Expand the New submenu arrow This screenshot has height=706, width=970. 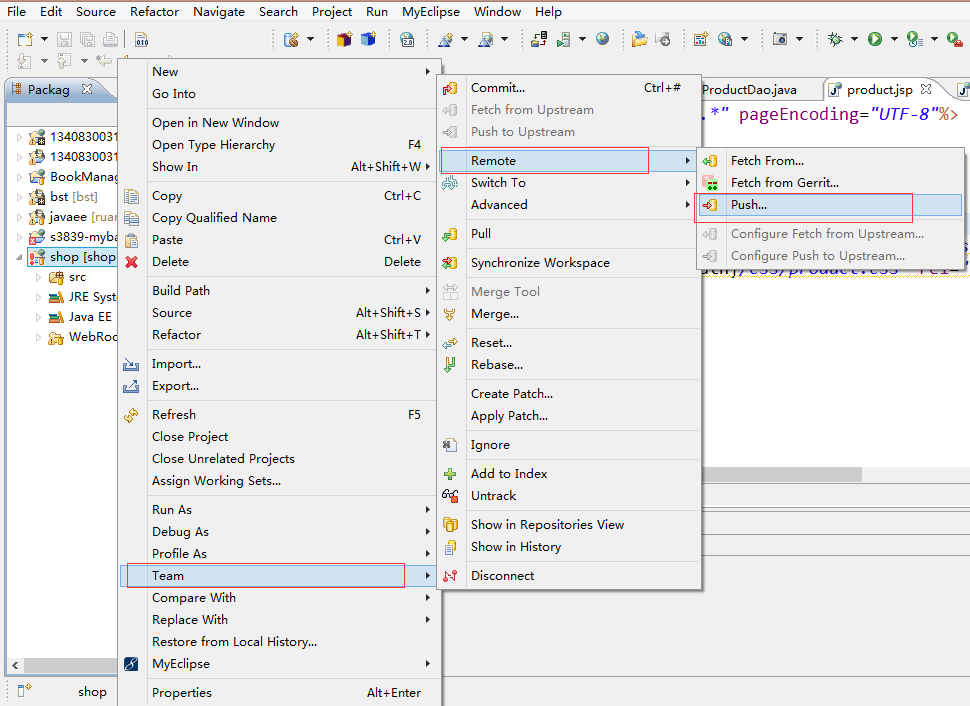pyautogui.click(x=427, y=72)
